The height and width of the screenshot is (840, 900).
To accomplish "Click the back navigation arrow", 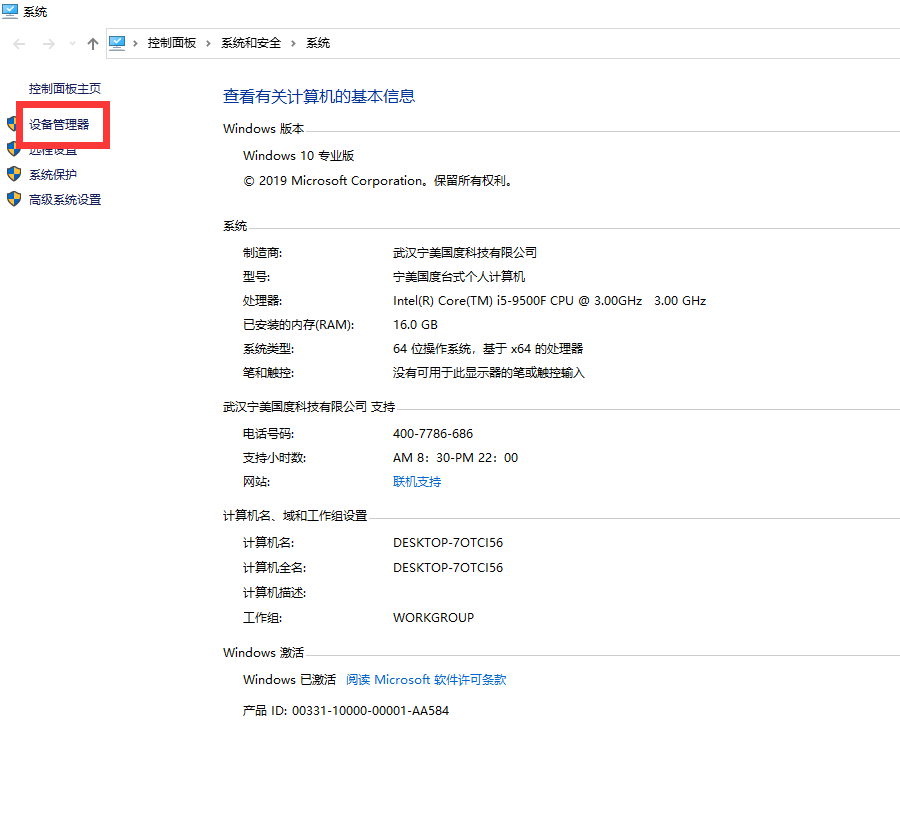I will [x=20, y=44].
